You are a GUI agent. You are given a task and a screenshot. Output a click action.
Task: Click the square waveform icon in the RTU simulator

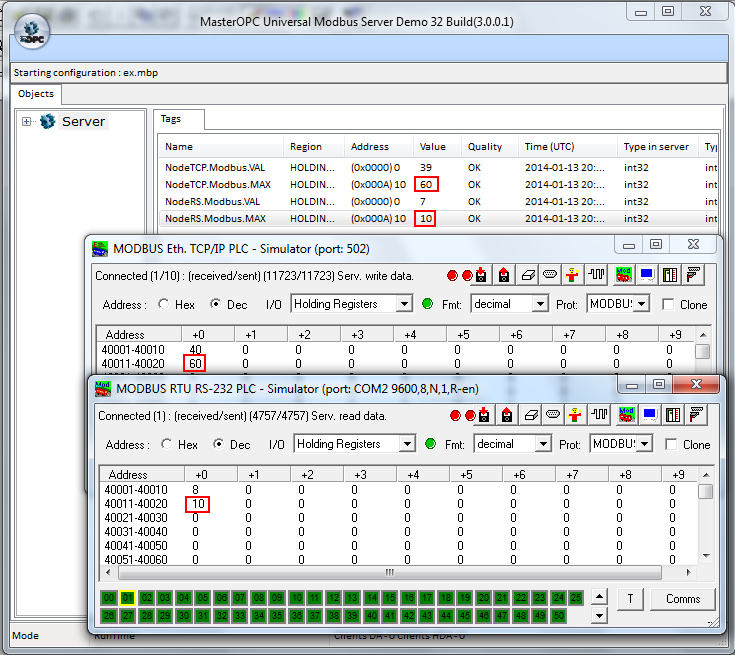point(600,414)
